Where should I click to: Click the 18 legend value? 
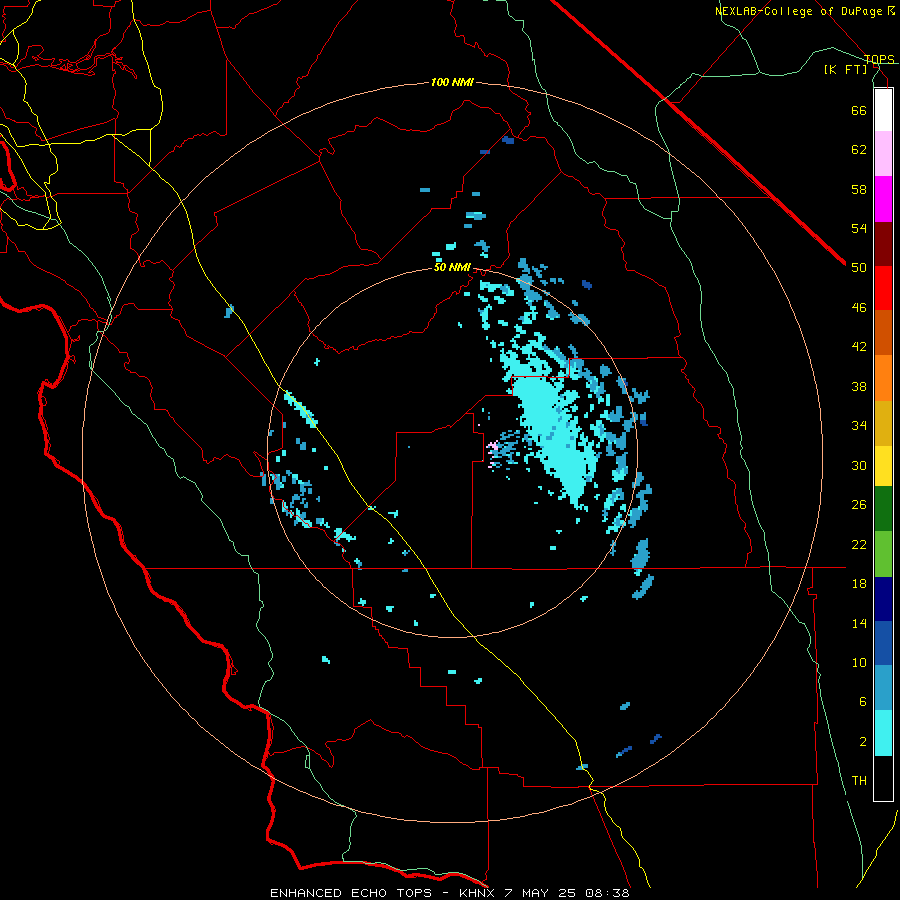point(859,584)
